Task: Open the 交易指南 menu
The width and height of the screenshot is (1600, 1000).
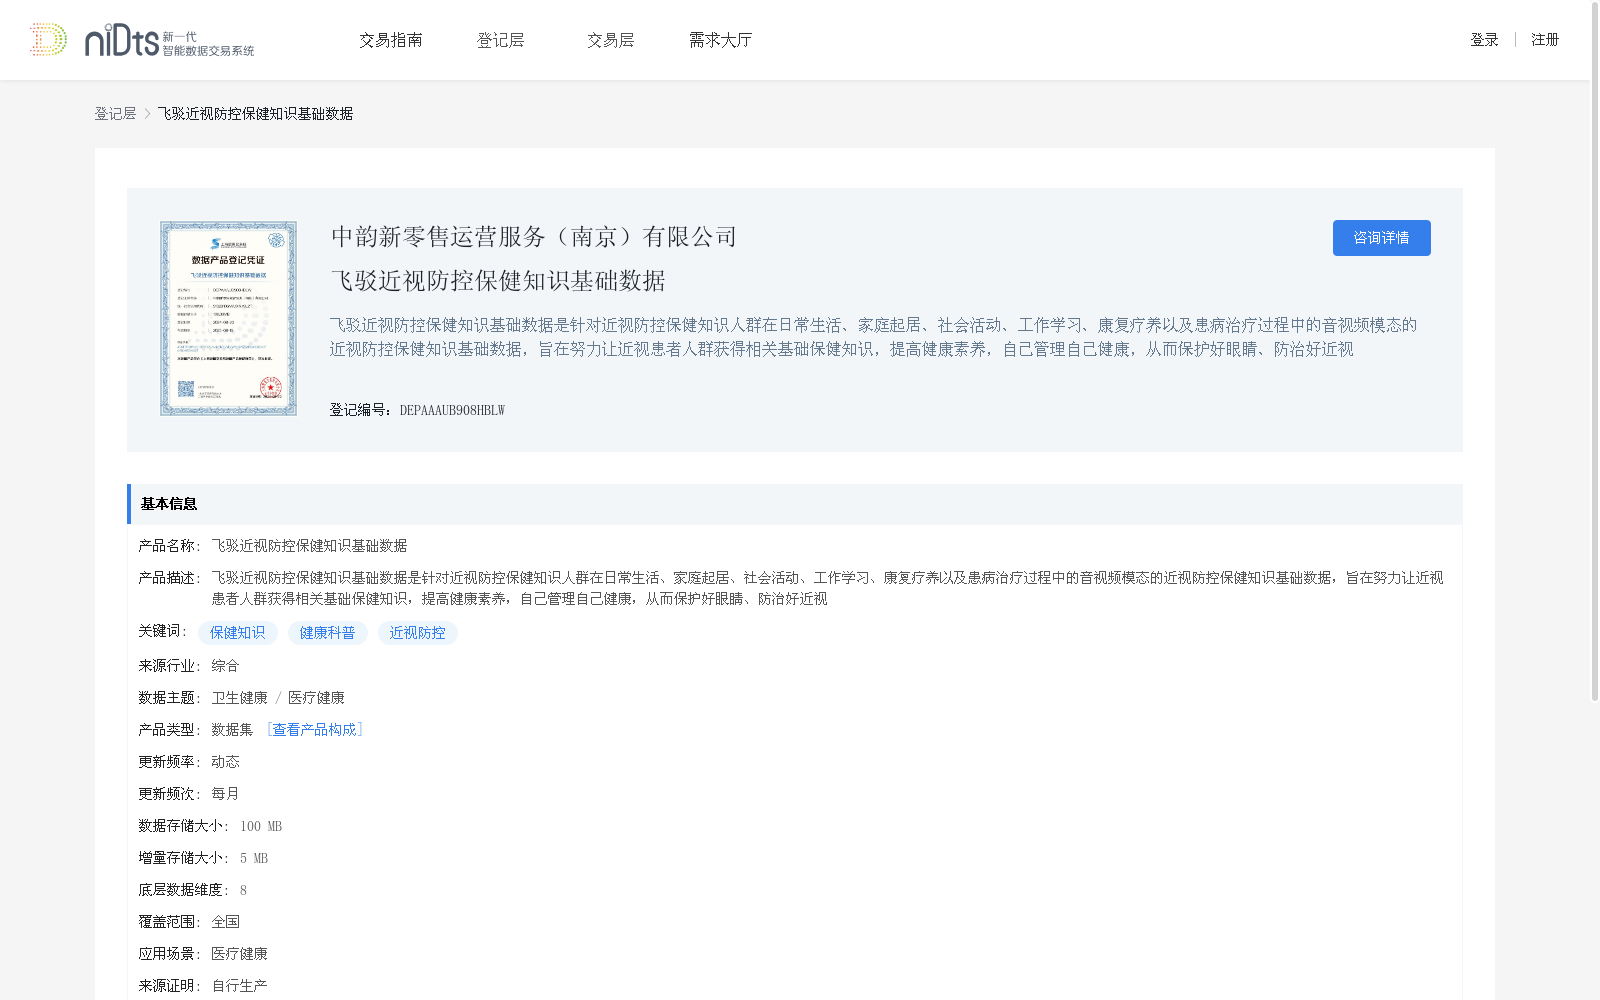Action: pos(390,40)
